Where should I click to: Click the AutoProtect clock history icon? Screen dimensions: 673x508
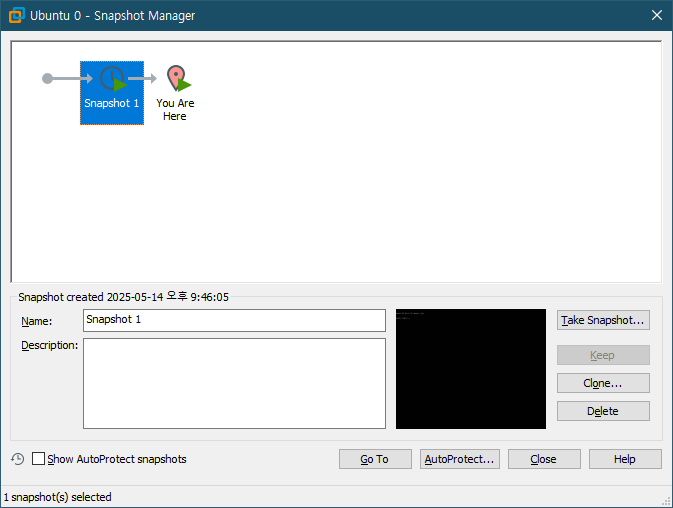[x=18, y=459]
